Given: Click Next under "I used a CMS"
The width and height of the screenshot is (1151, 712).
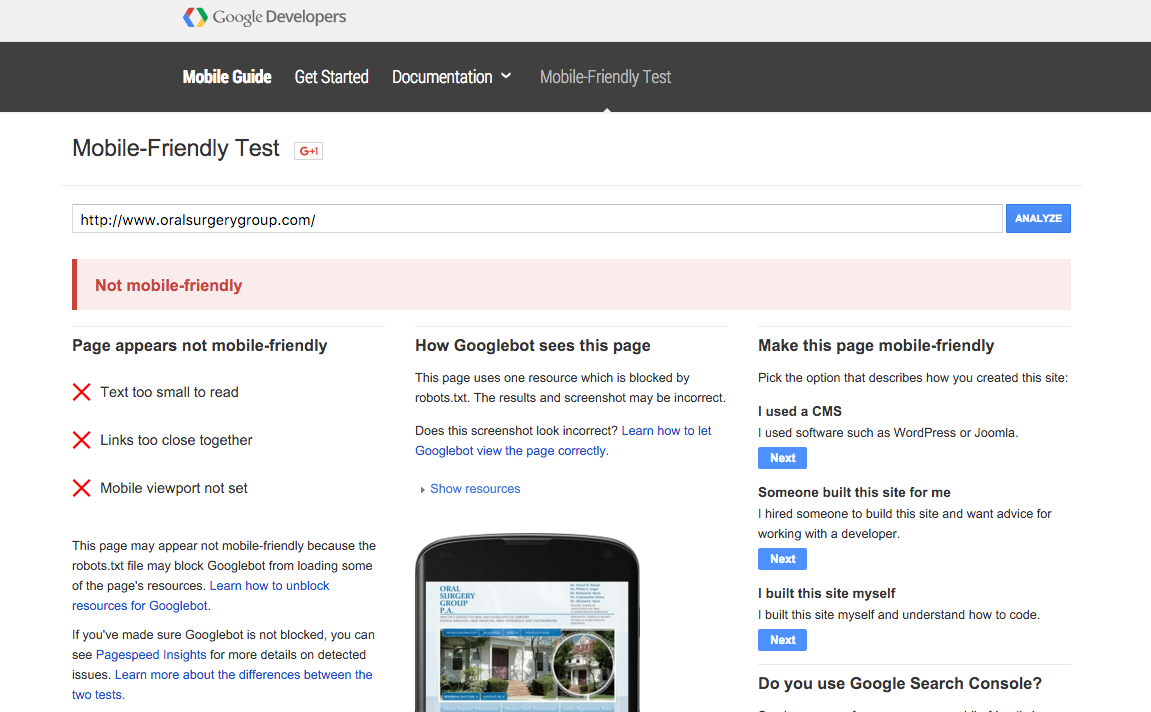Looking at the screenshot, I should click(x=782, y=457).
